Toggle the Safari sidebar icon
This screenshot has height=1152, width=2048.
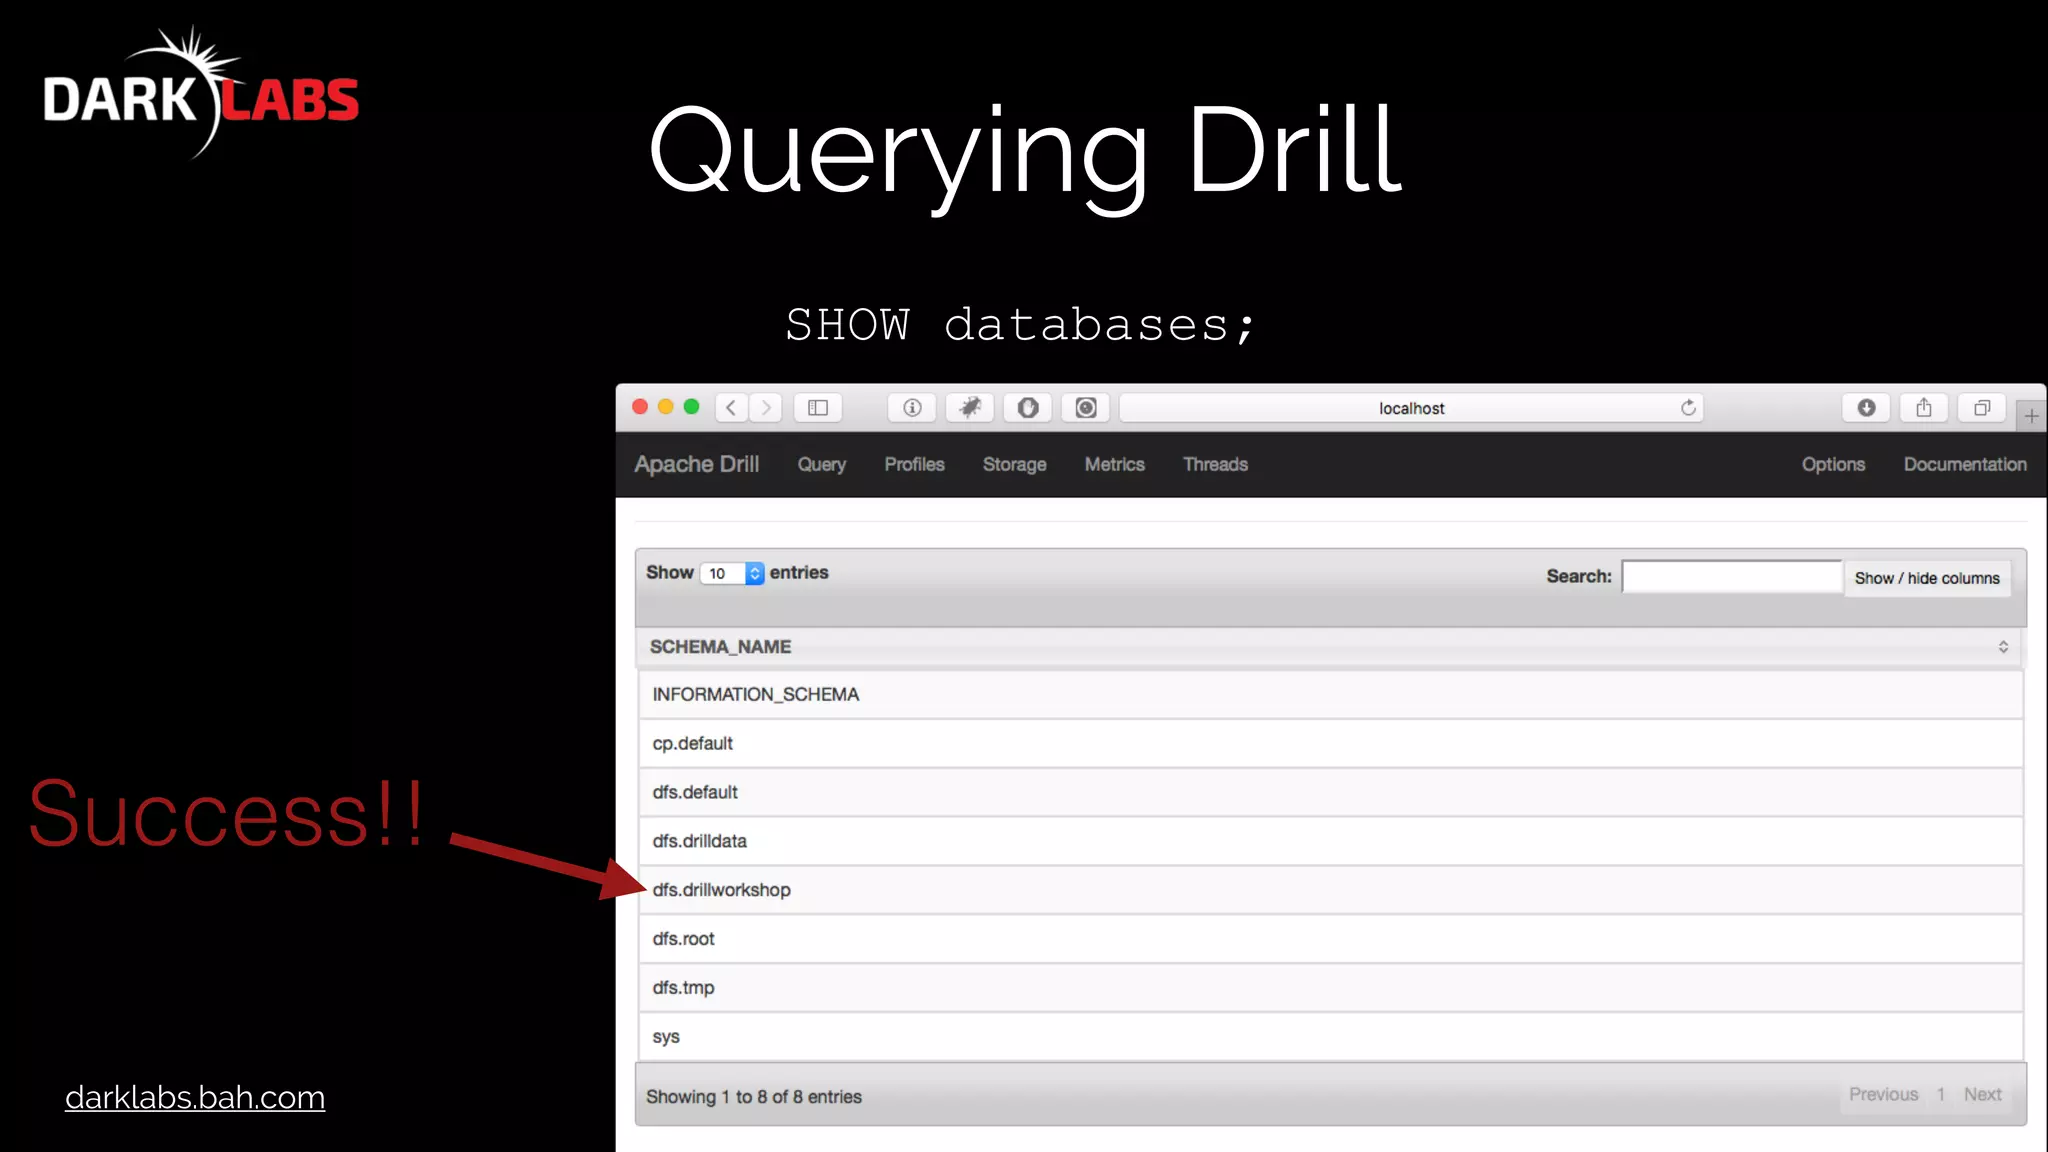tap(818, 408)
